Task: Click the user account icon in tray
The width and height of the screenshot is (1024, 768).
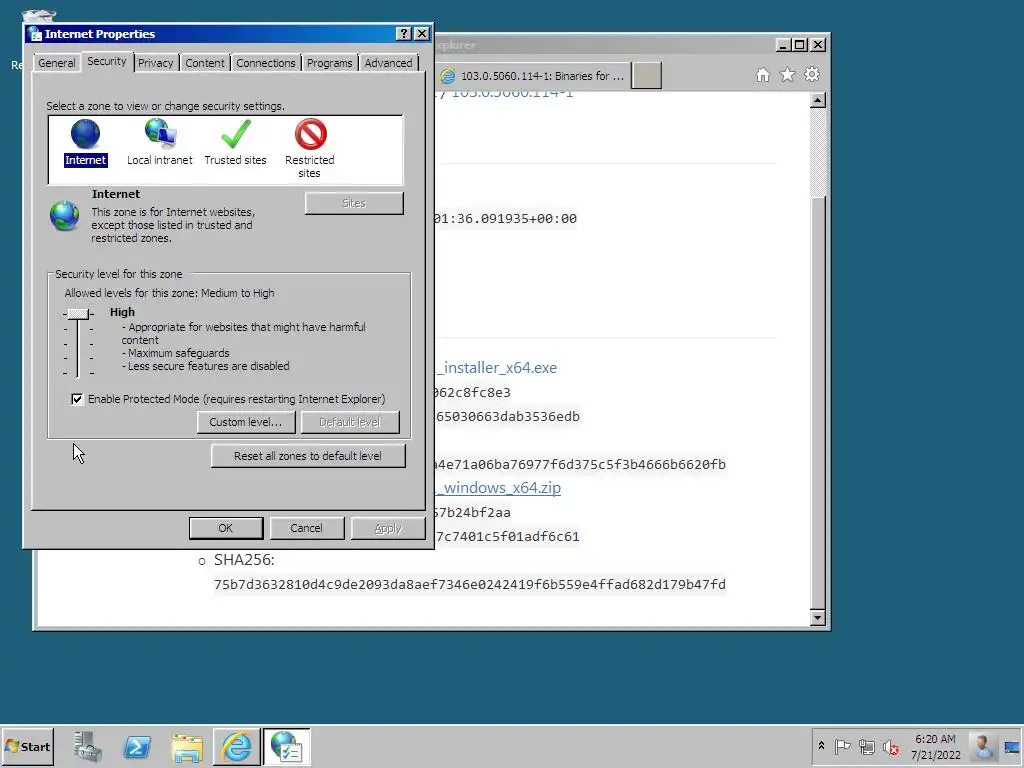Action: pyautogui.click(x=982, y=746)
